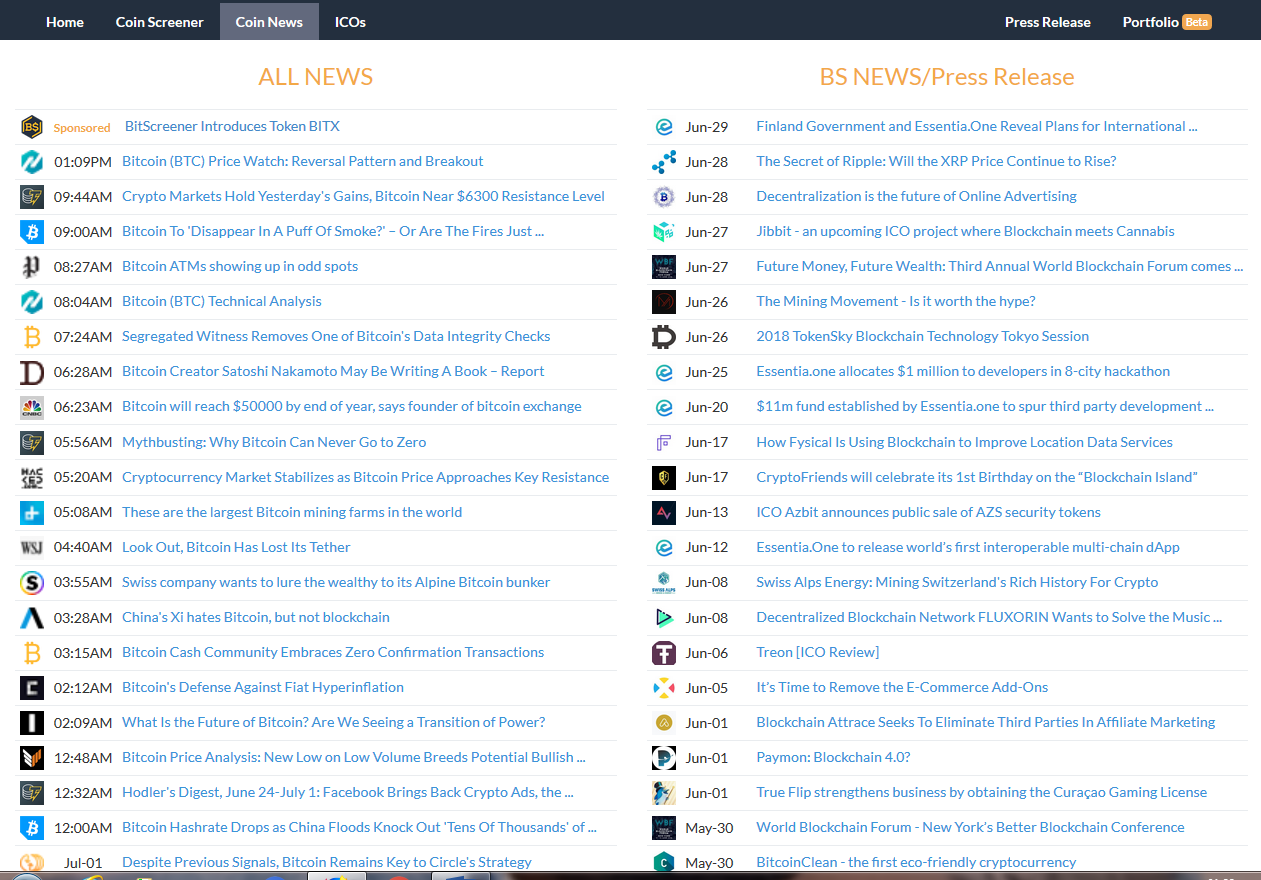The width and height of the screenshot is (1261, 880).
Task: Click icon beside 'Cryptocurrency Market Stabilizes' headline
Action: tap(32, 478)
